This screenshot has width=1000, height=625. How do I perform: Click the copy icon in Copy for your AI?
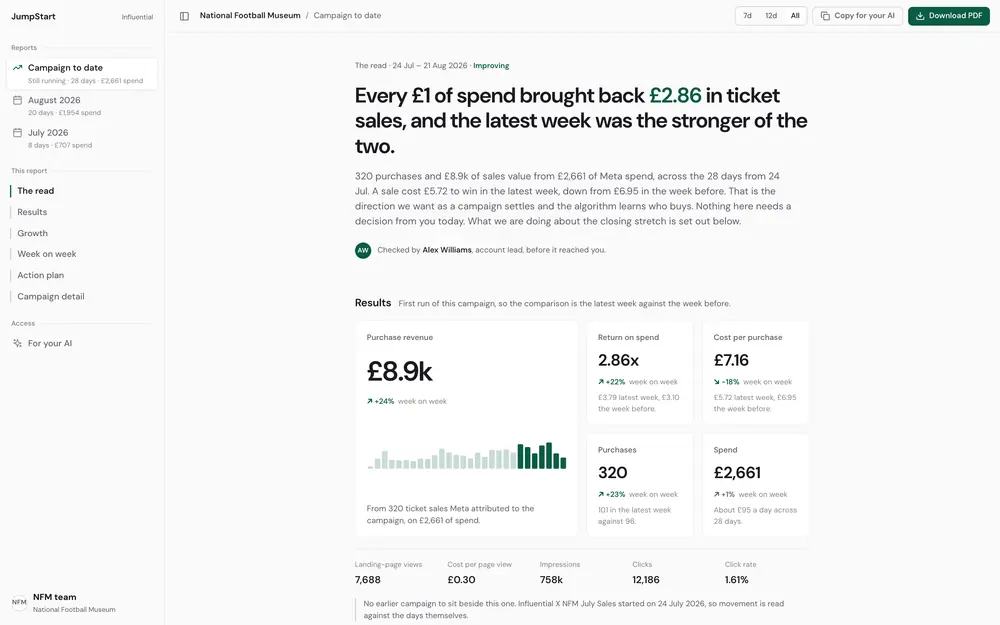[x=825, y=16]
